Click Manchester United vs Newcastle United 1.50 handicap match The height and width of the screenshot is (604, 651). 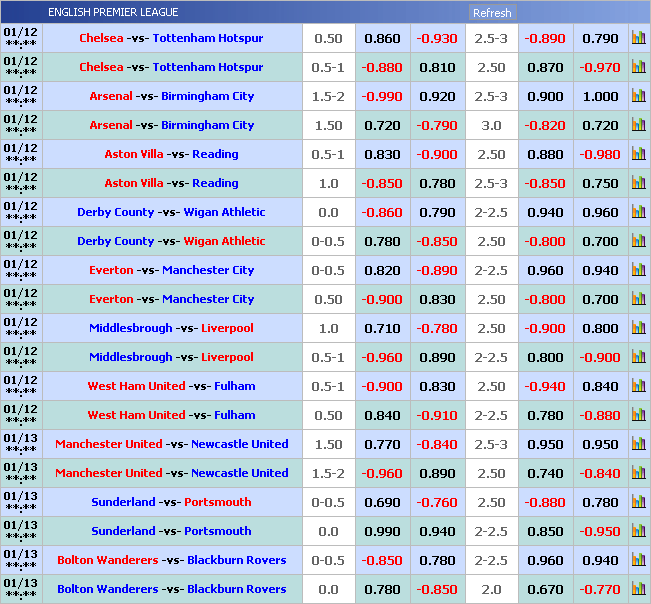point(171,445)
